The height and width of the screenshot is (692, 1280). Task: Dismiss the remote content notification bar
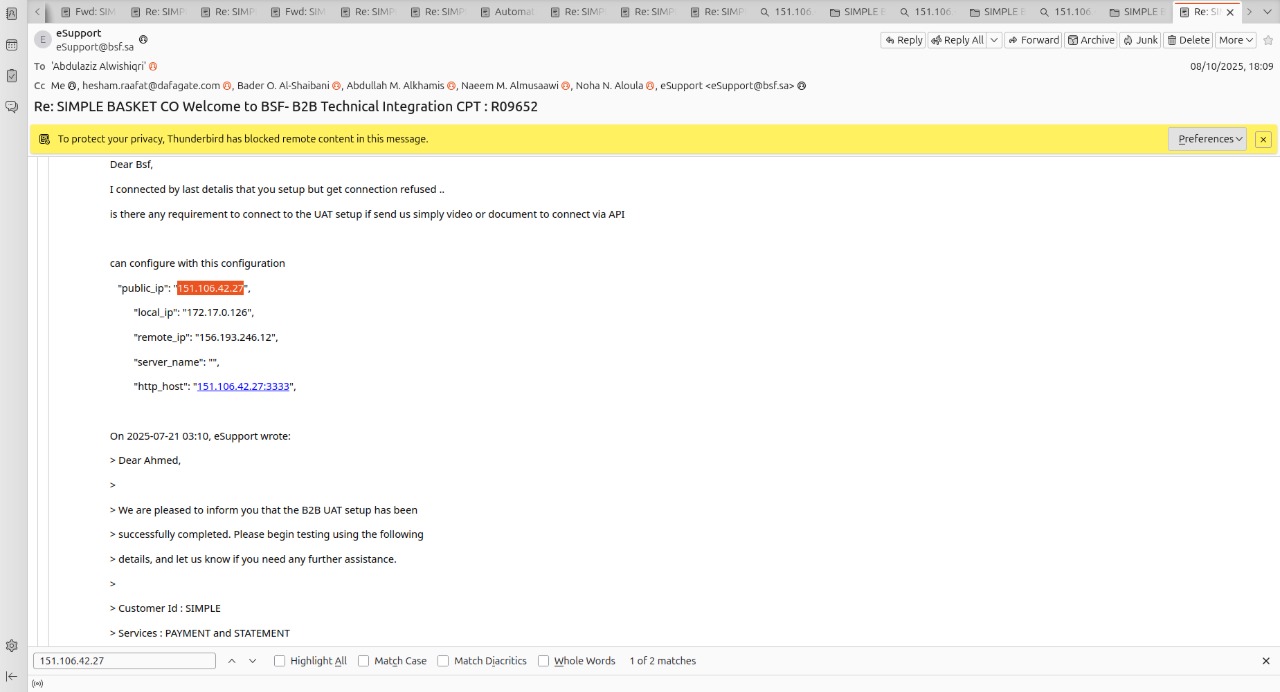[1263, 139]
